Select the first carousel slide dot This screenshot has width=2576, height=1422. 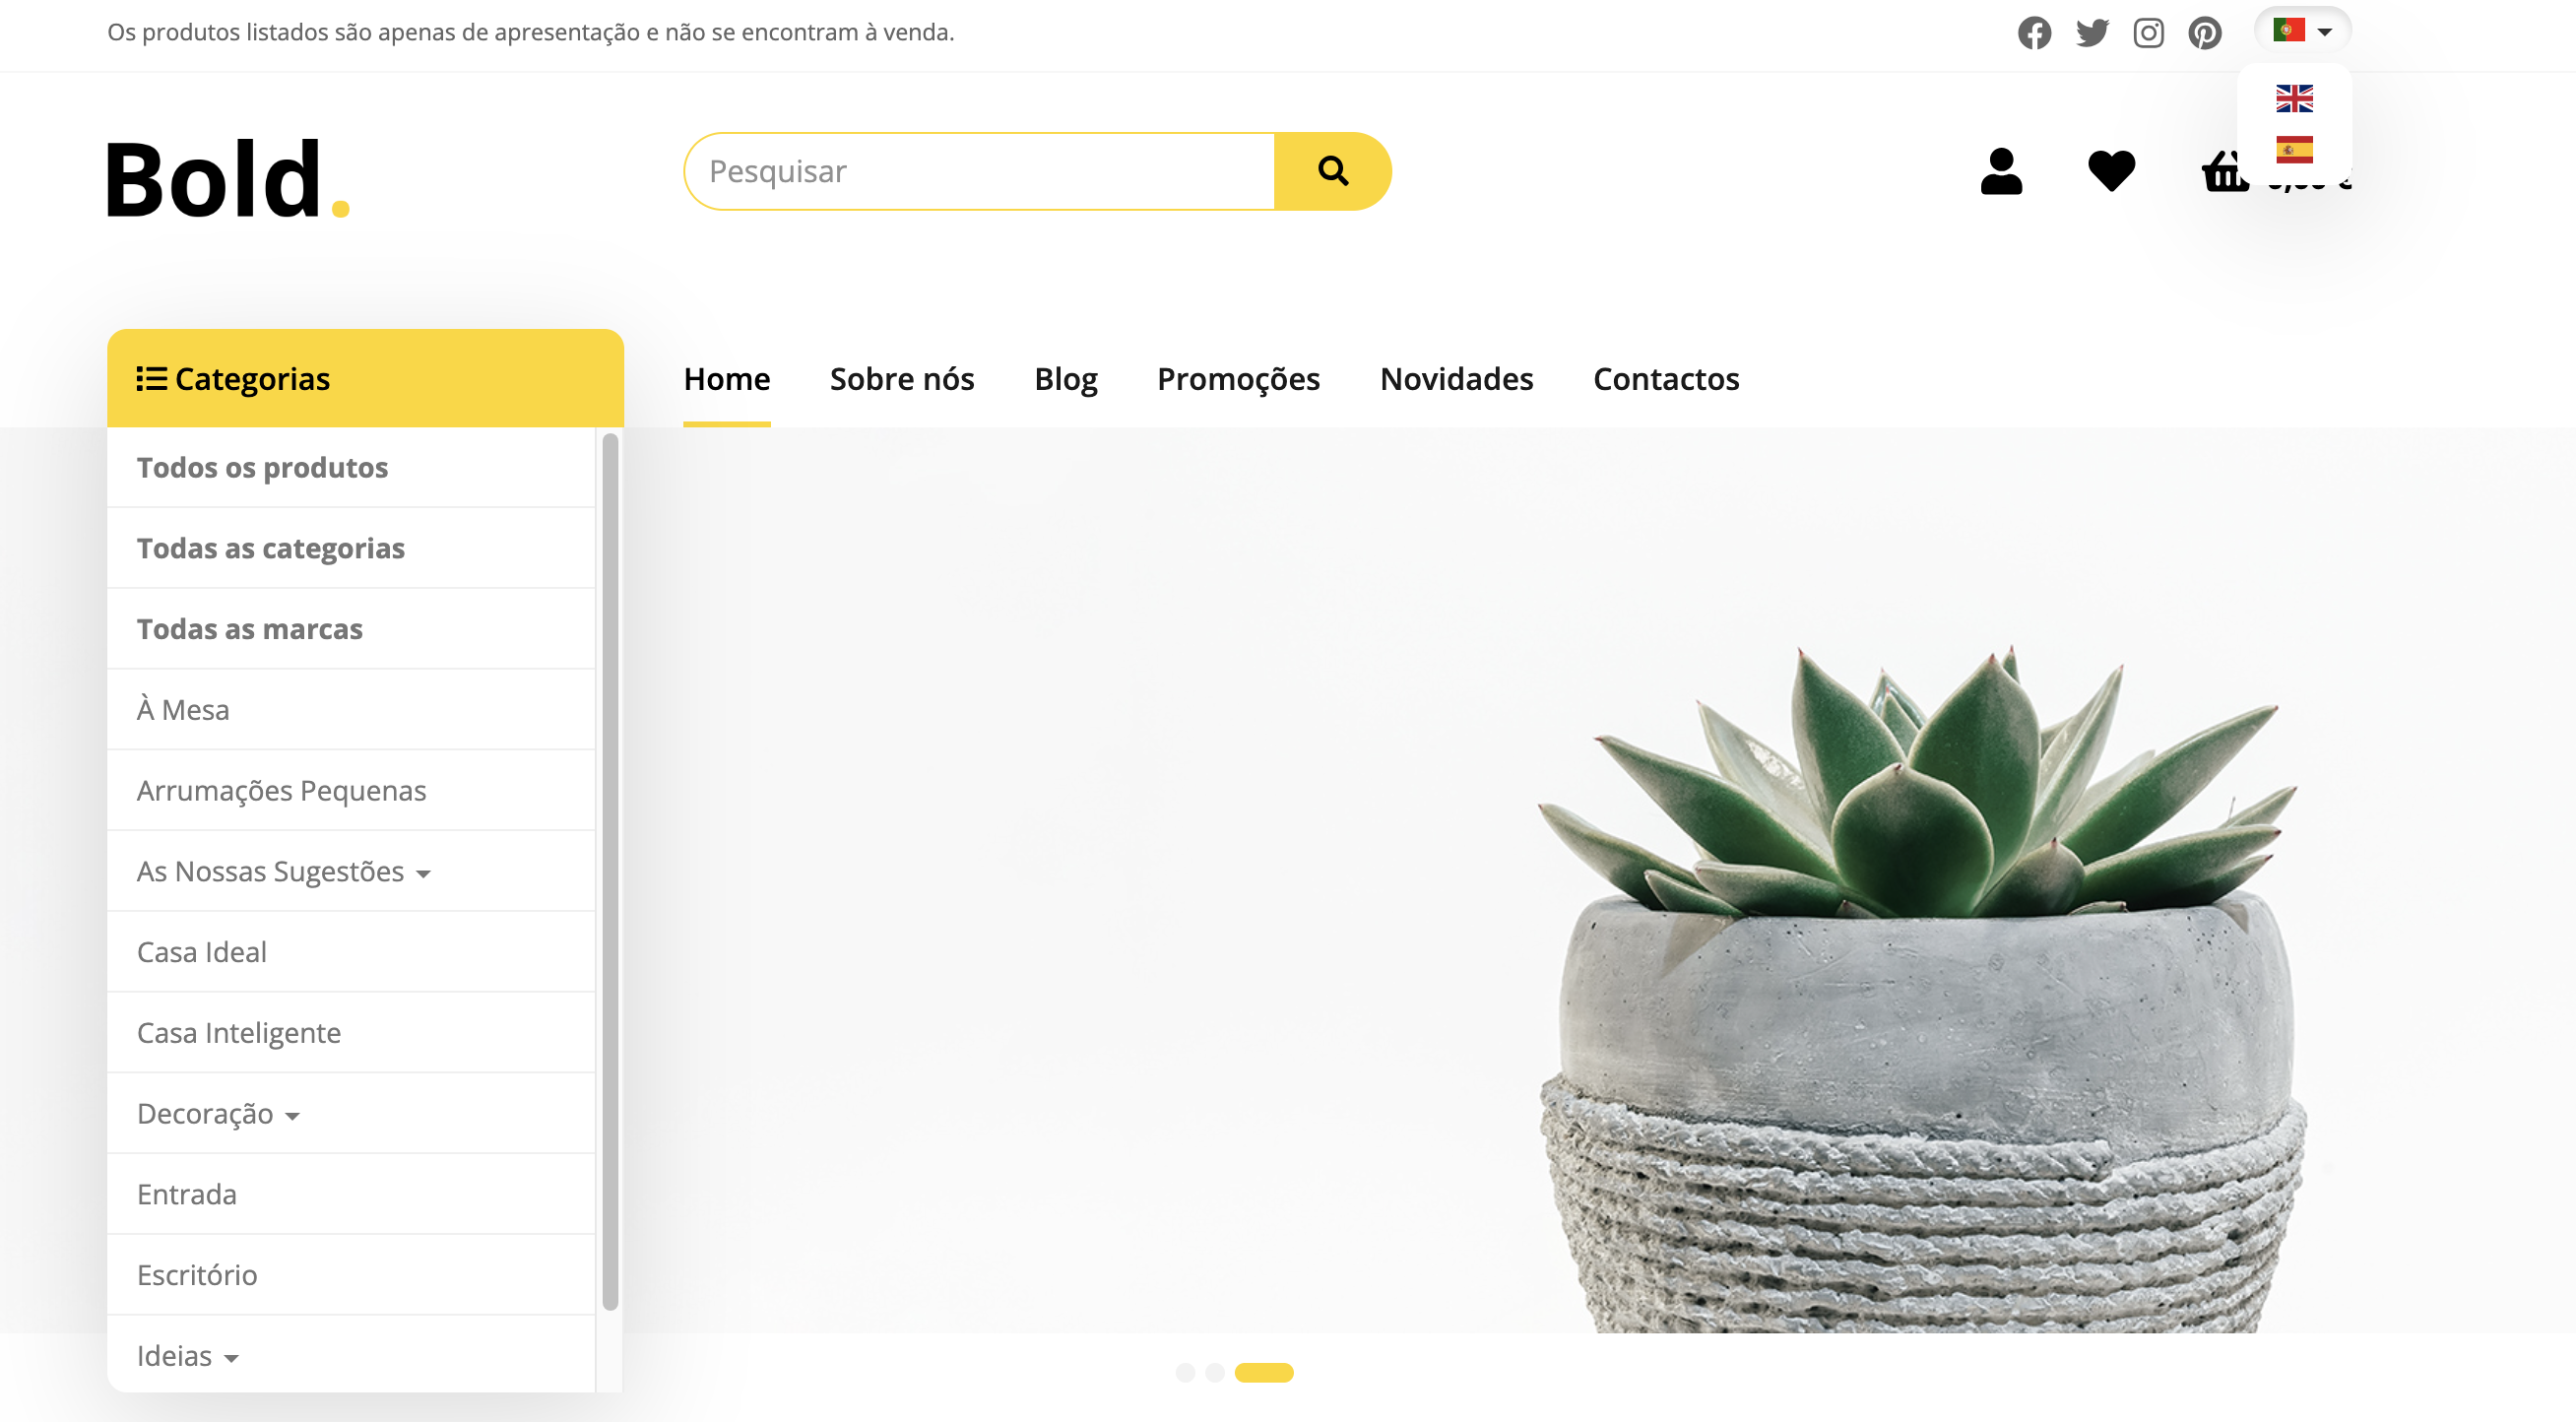[x=1185, y=1372]
